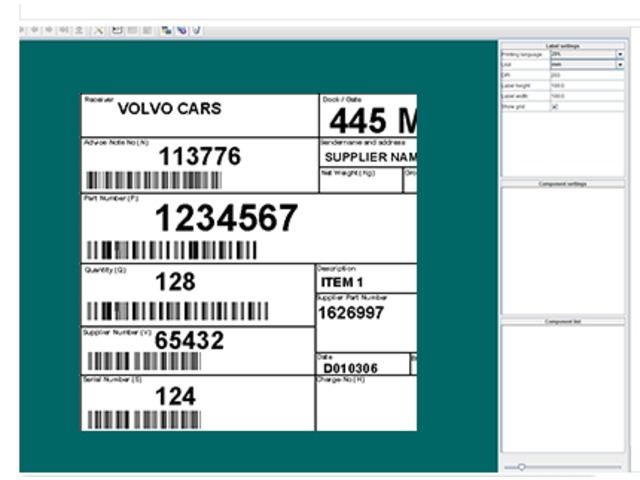Click the Component list panel header
The width and height of the screenshot is (640, 480).
point(563,321)
